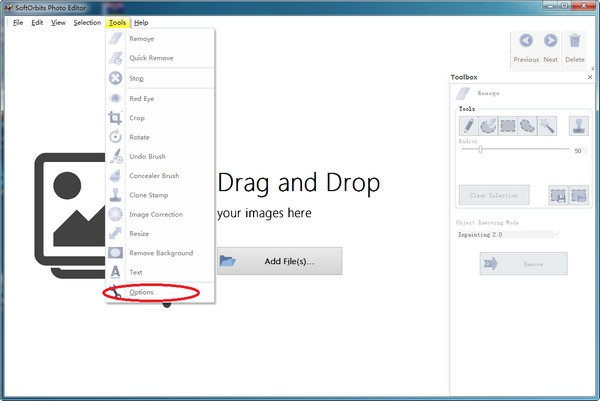The width and height of the screenshot is (600, 401).
Task: Open the Edit menu
Action: pos(37,23)
